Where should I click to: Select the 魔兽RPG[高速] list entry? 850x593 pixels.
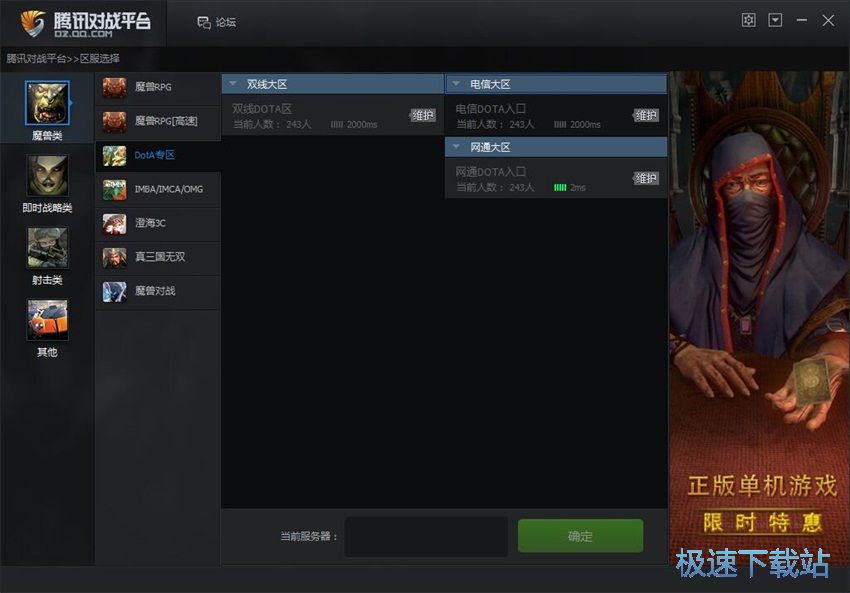click(158, 121)
